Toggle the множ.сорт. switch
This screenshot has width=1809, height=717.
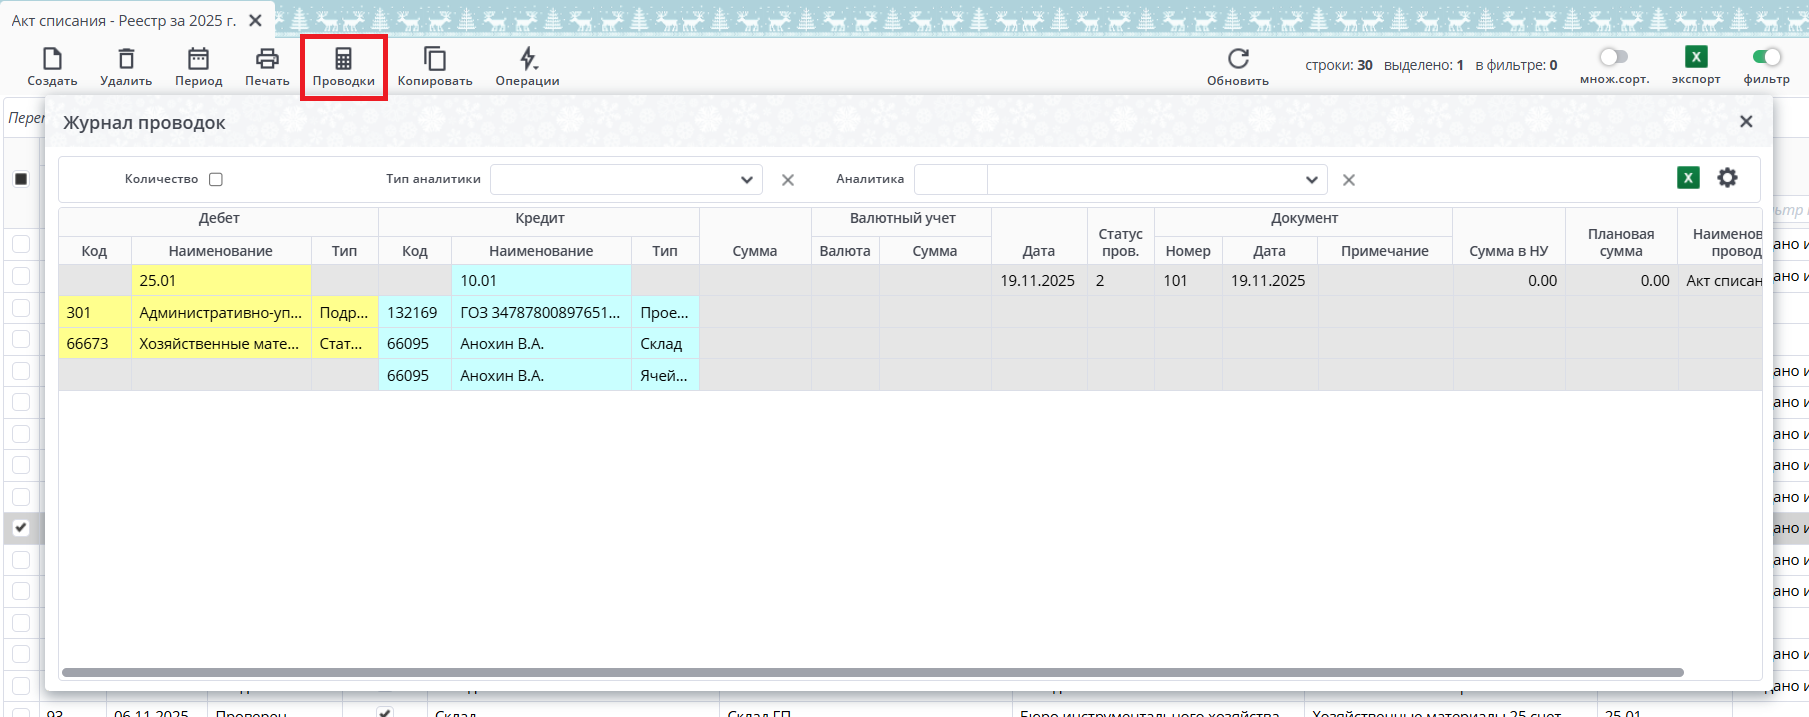pyautogui.click(x=1613, y=57)
